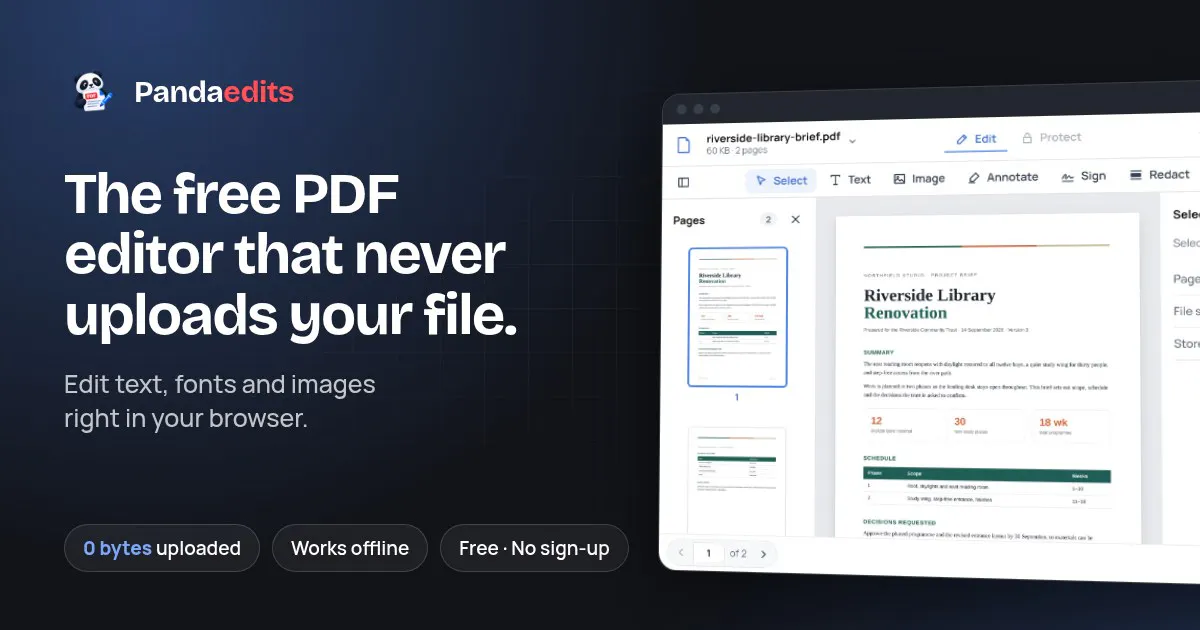Select the second page thumbnail
Screen dimensions: 1200x630
738,480
